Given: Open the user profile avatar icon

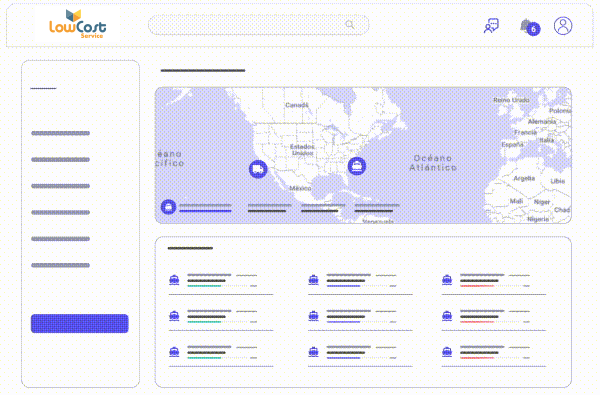Looking at the screenshot, I should coord(563,26).
